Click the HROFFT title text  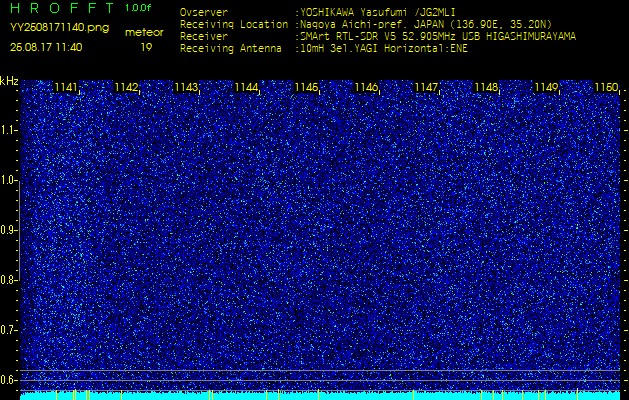point(62,8)
